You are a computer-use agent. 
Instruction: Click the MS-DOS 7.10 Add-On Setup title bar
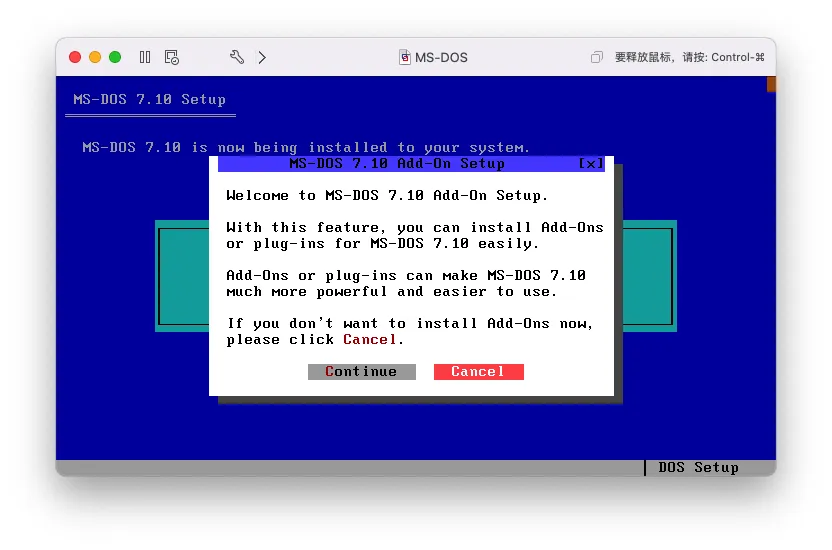click(x=411, y=164)
